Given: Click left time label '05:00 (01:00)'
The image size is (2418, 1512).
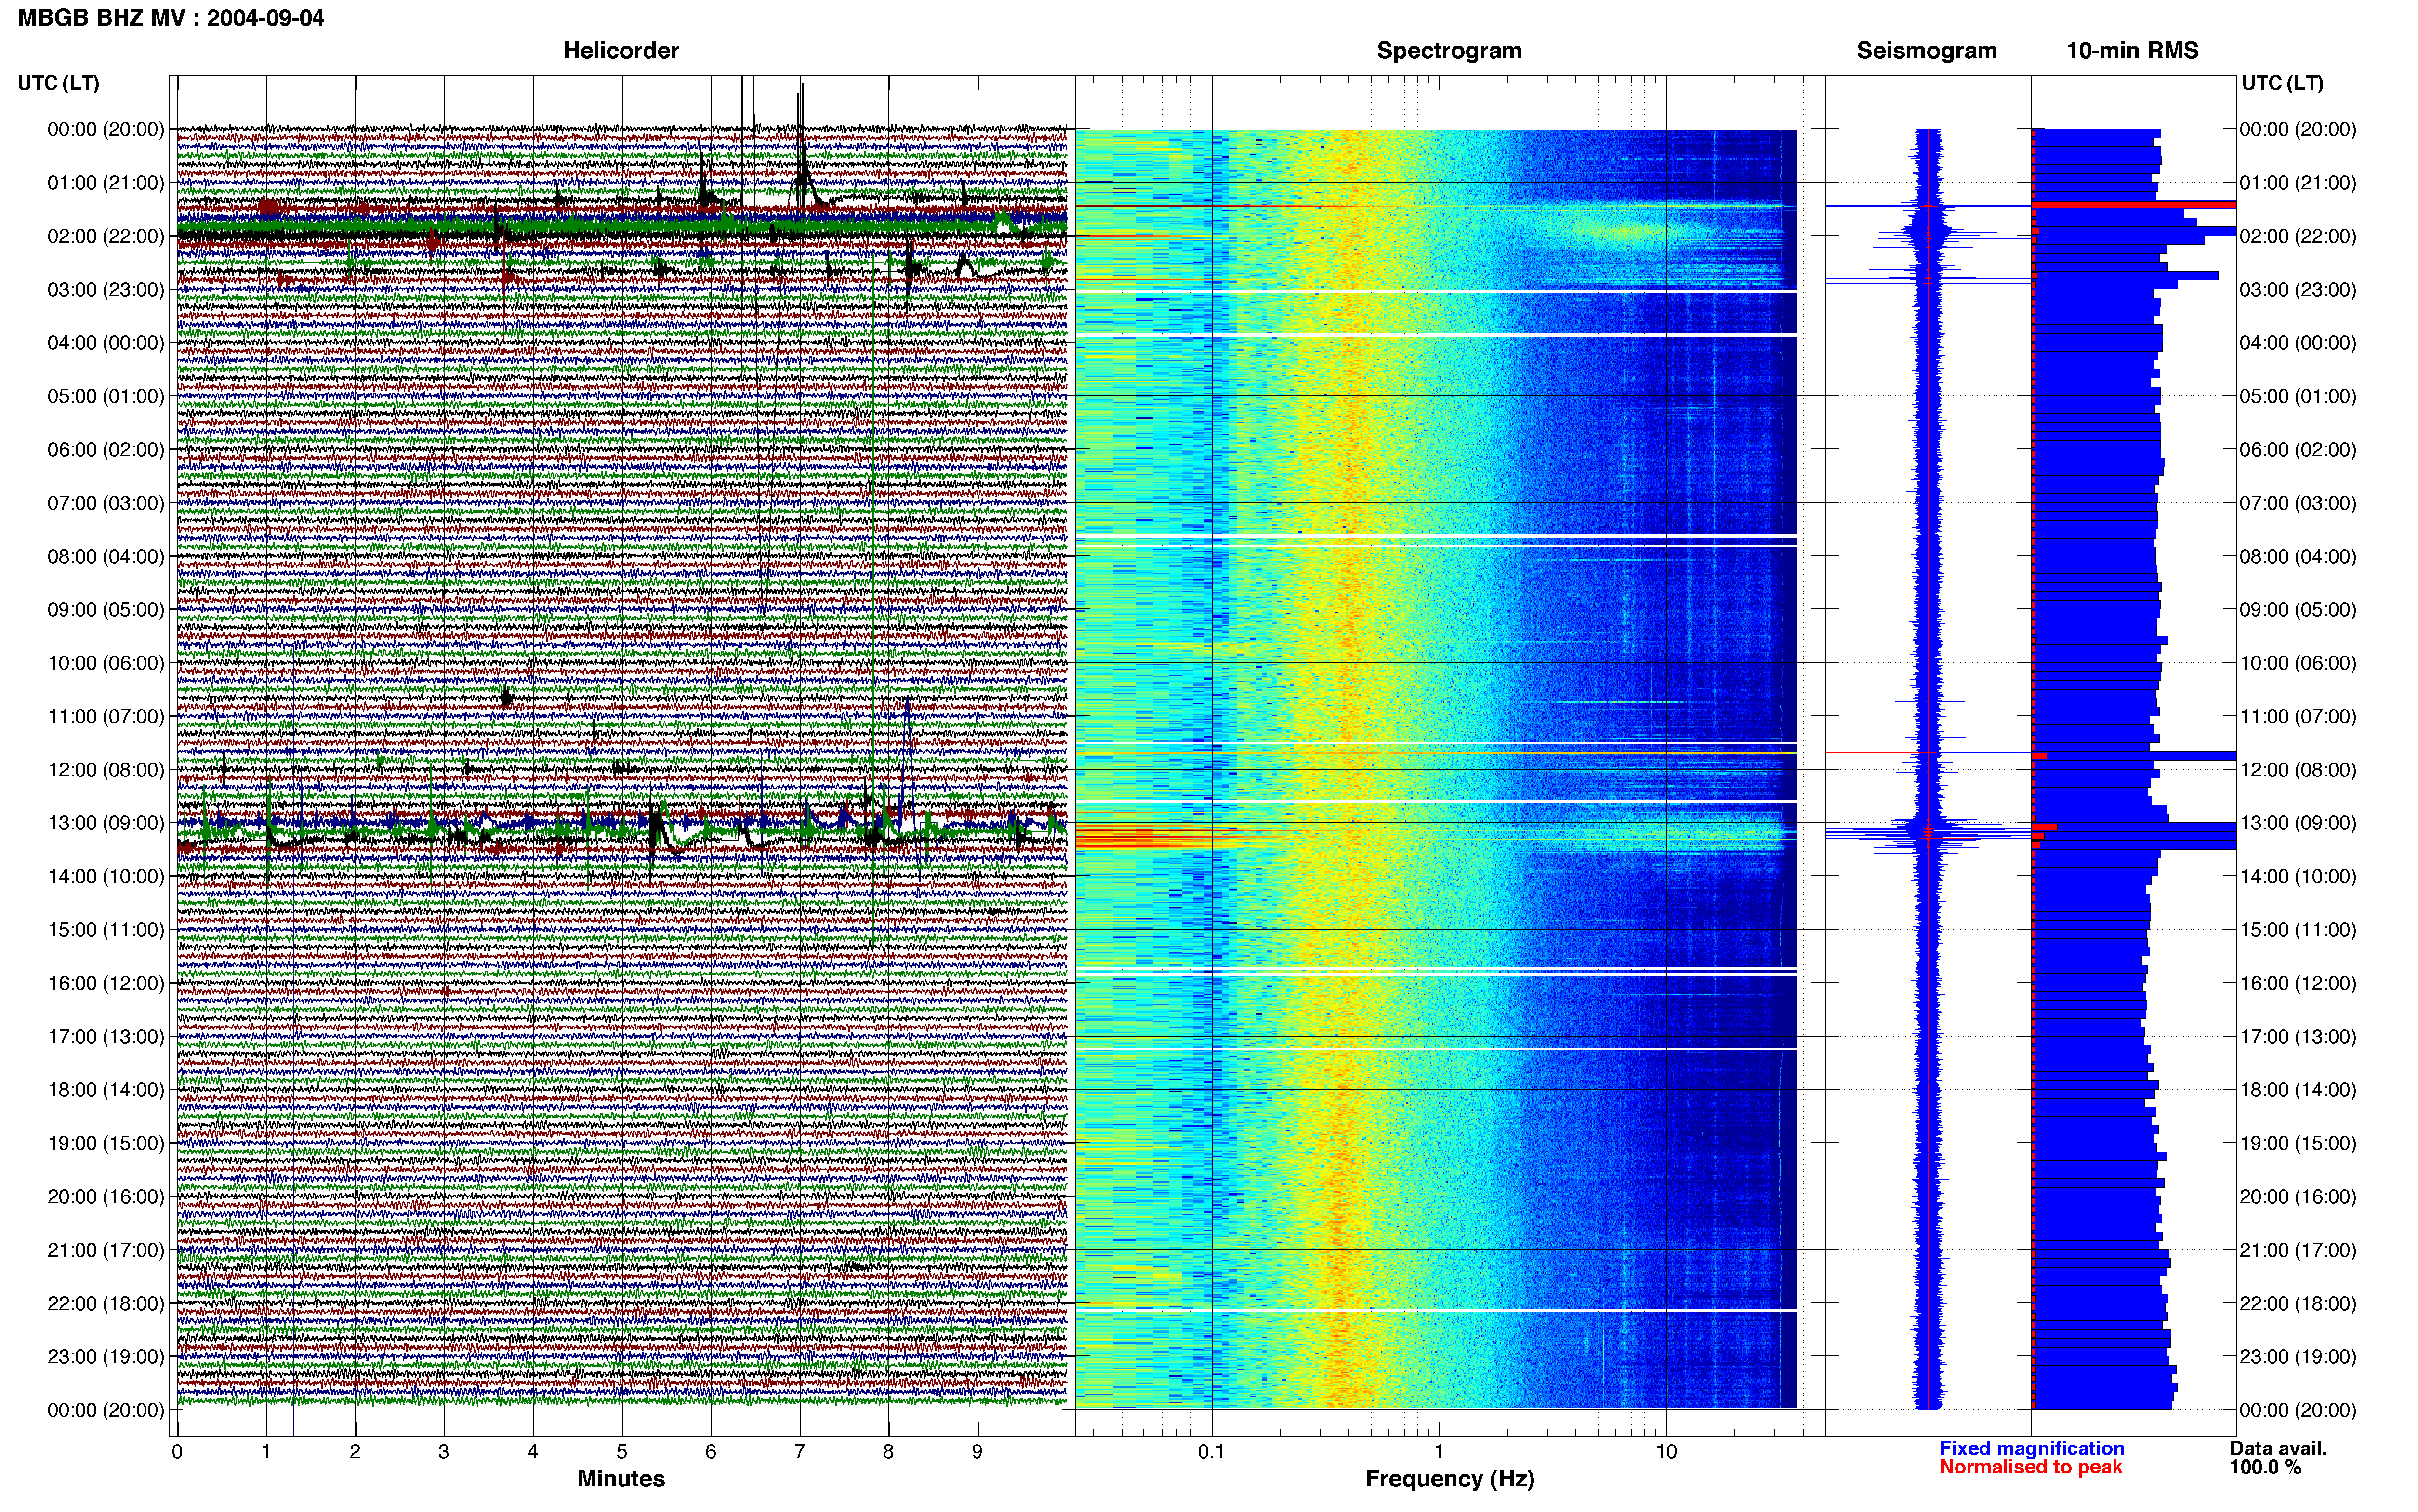Looking at the screenshot, I should [x=106, y=396].
